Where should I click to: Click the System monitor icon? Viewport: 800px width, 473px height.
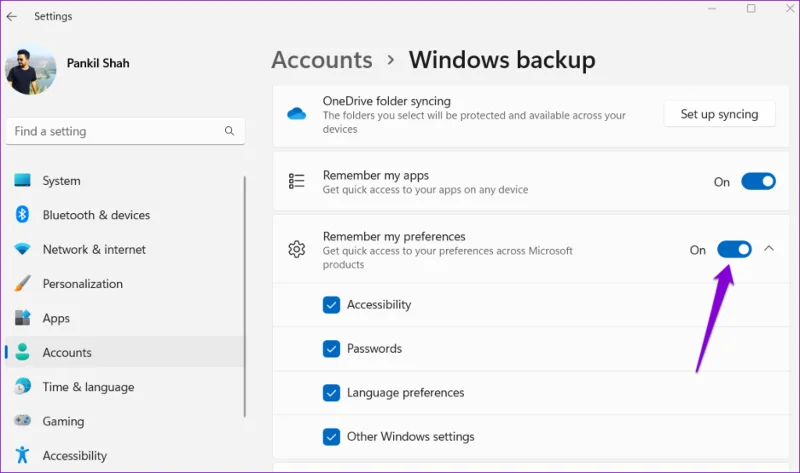tap(22, 180)
